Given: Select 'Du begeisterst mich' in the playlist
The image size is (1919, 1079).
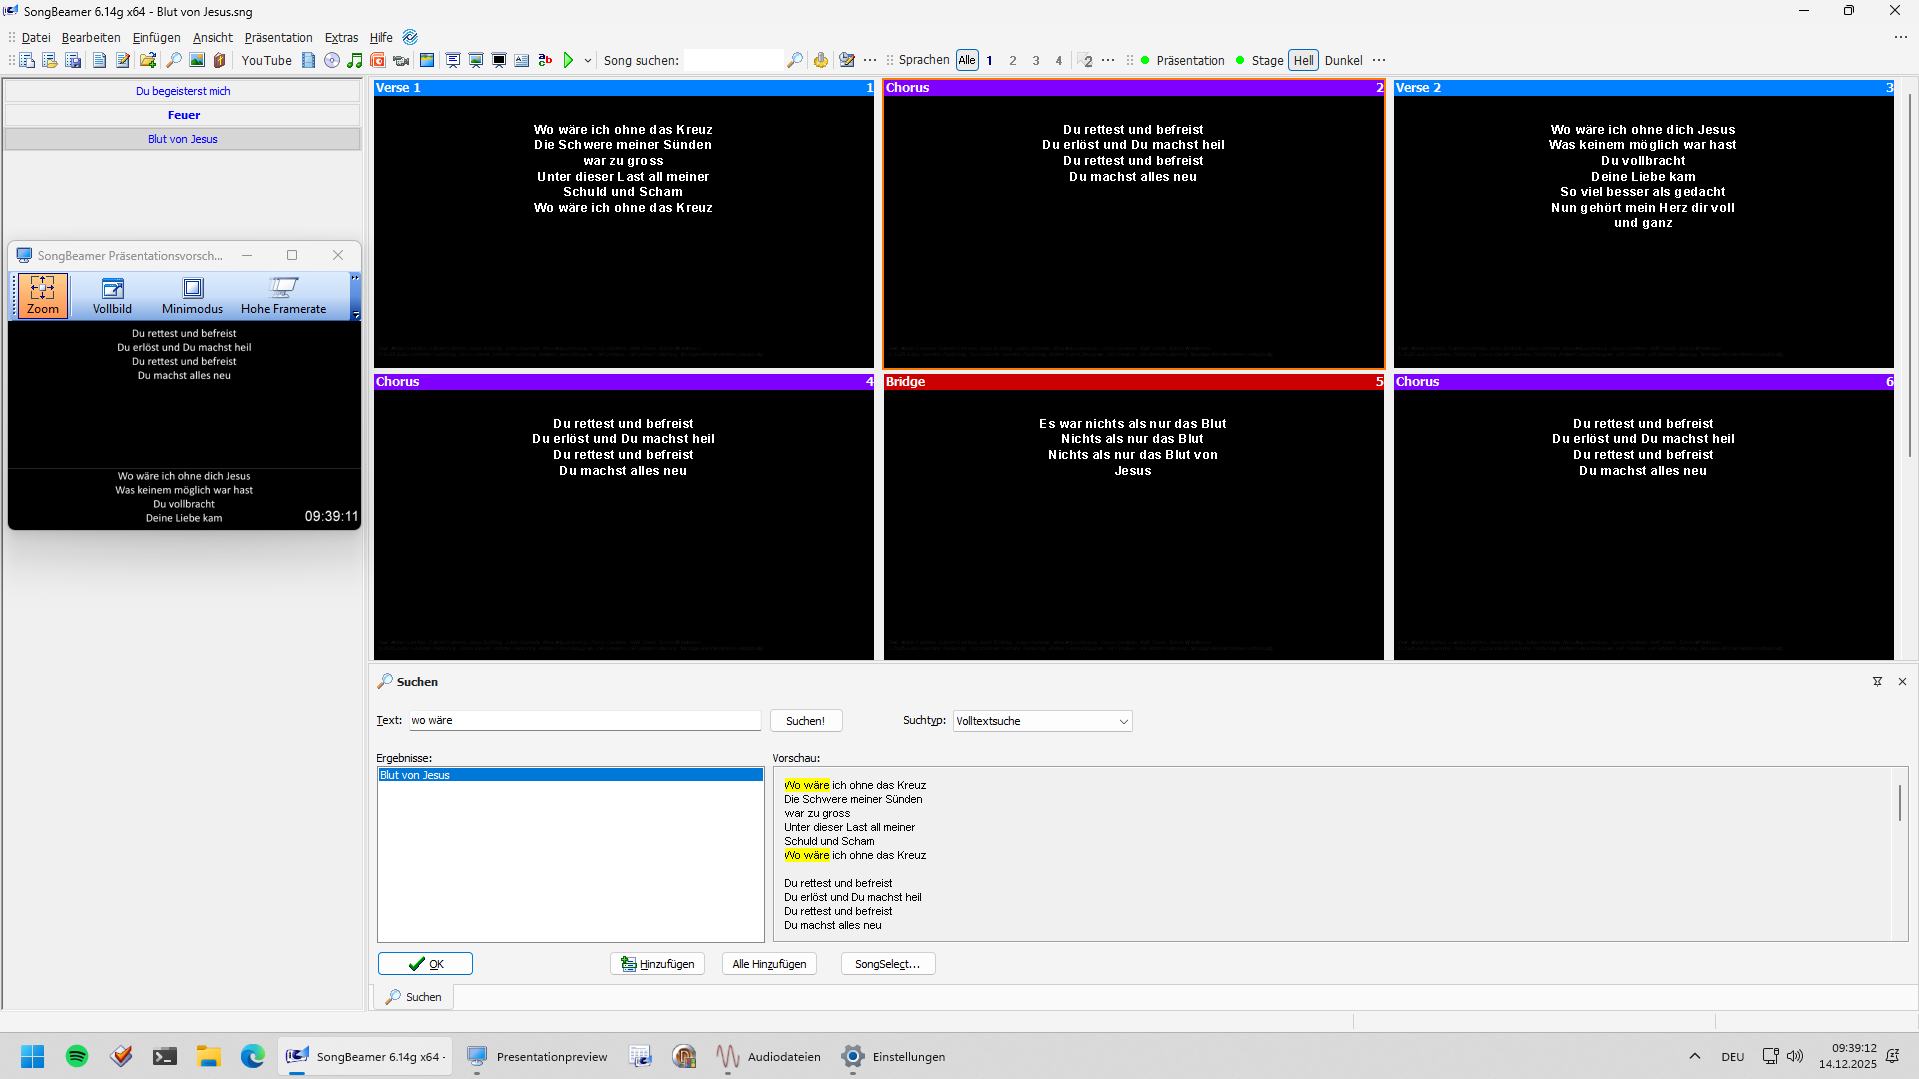Looking at the screenshot, I should 183,91.
